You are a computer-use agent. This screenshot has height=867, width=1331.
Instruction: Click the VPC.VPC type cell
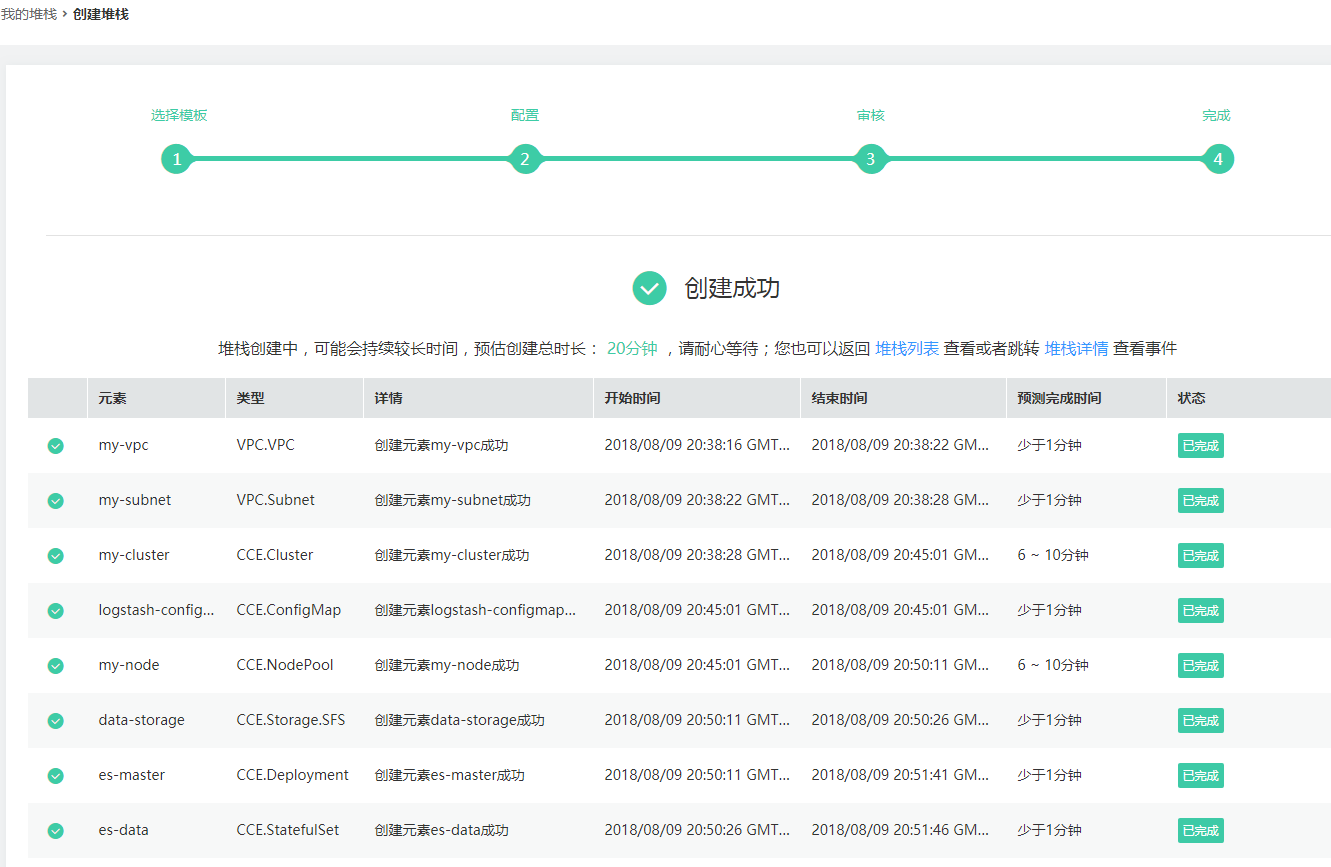coord(265,445)
